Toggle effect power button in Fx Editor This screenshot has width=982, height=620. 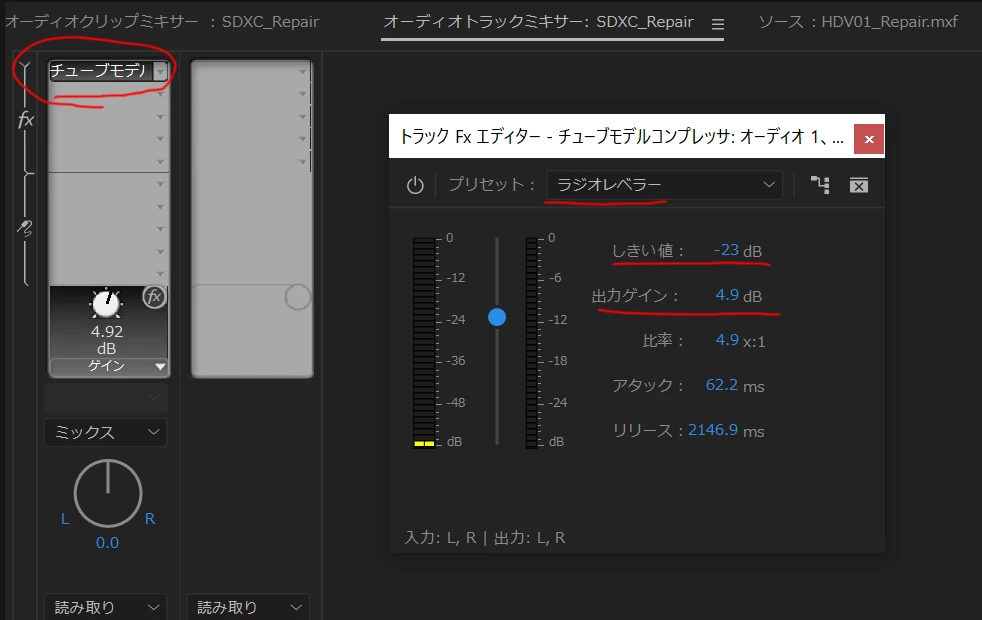(415, 185)
